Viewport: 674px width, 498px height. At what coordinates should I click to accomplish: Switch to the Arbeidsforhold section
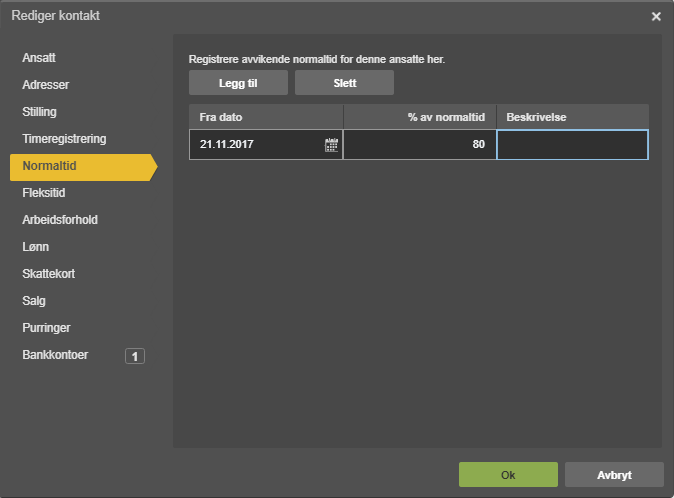point(60,220)
